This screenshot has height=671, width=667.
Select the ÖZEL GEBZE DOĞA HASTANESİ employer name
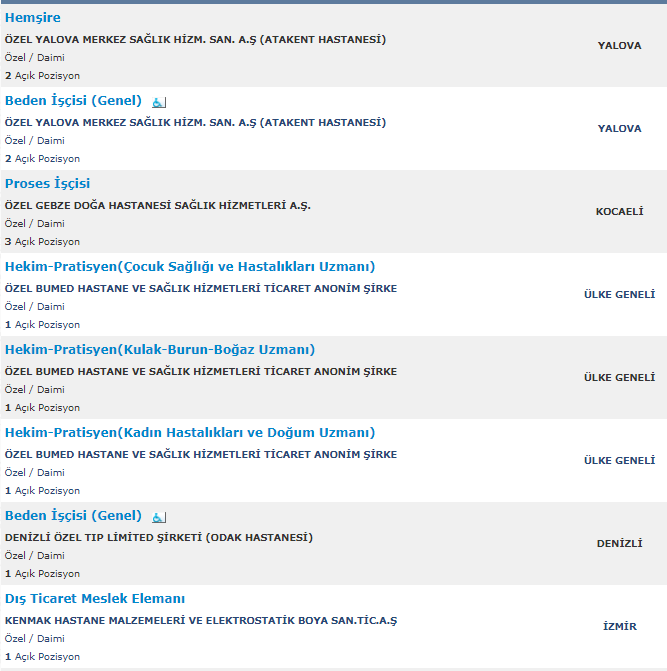pos(158,206)
